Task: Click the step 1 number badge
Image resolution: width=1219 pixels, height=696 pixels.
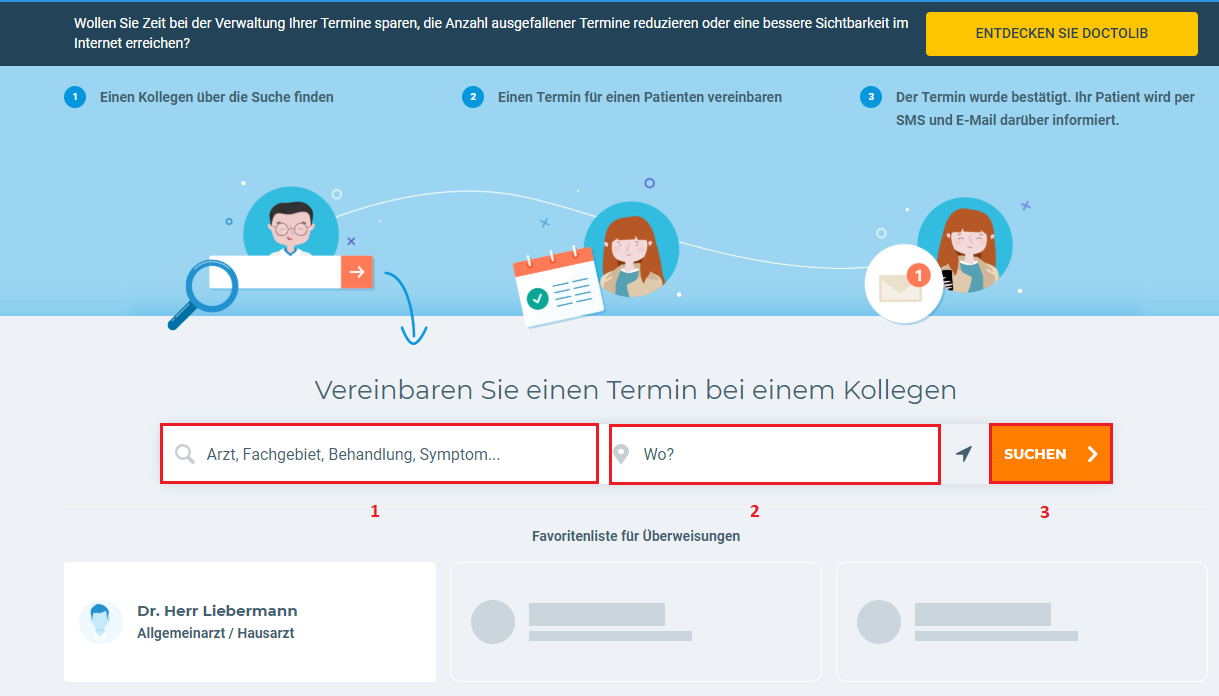Action: pyautogui.click(x=74, y=97)
